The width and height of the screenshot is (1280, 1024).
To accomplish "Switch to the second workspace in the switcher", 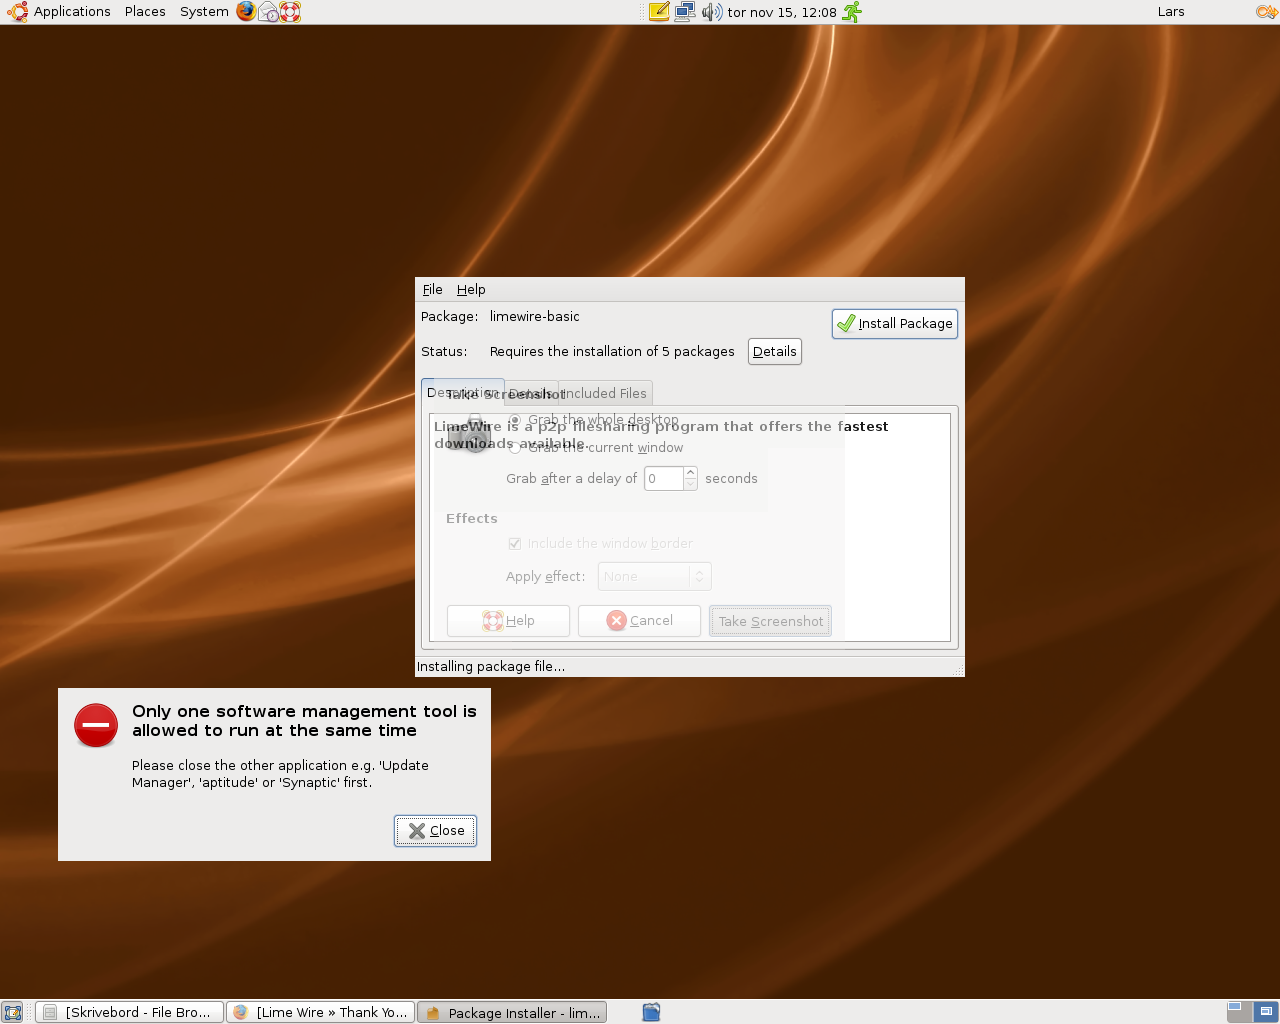I will 1265,1012.
